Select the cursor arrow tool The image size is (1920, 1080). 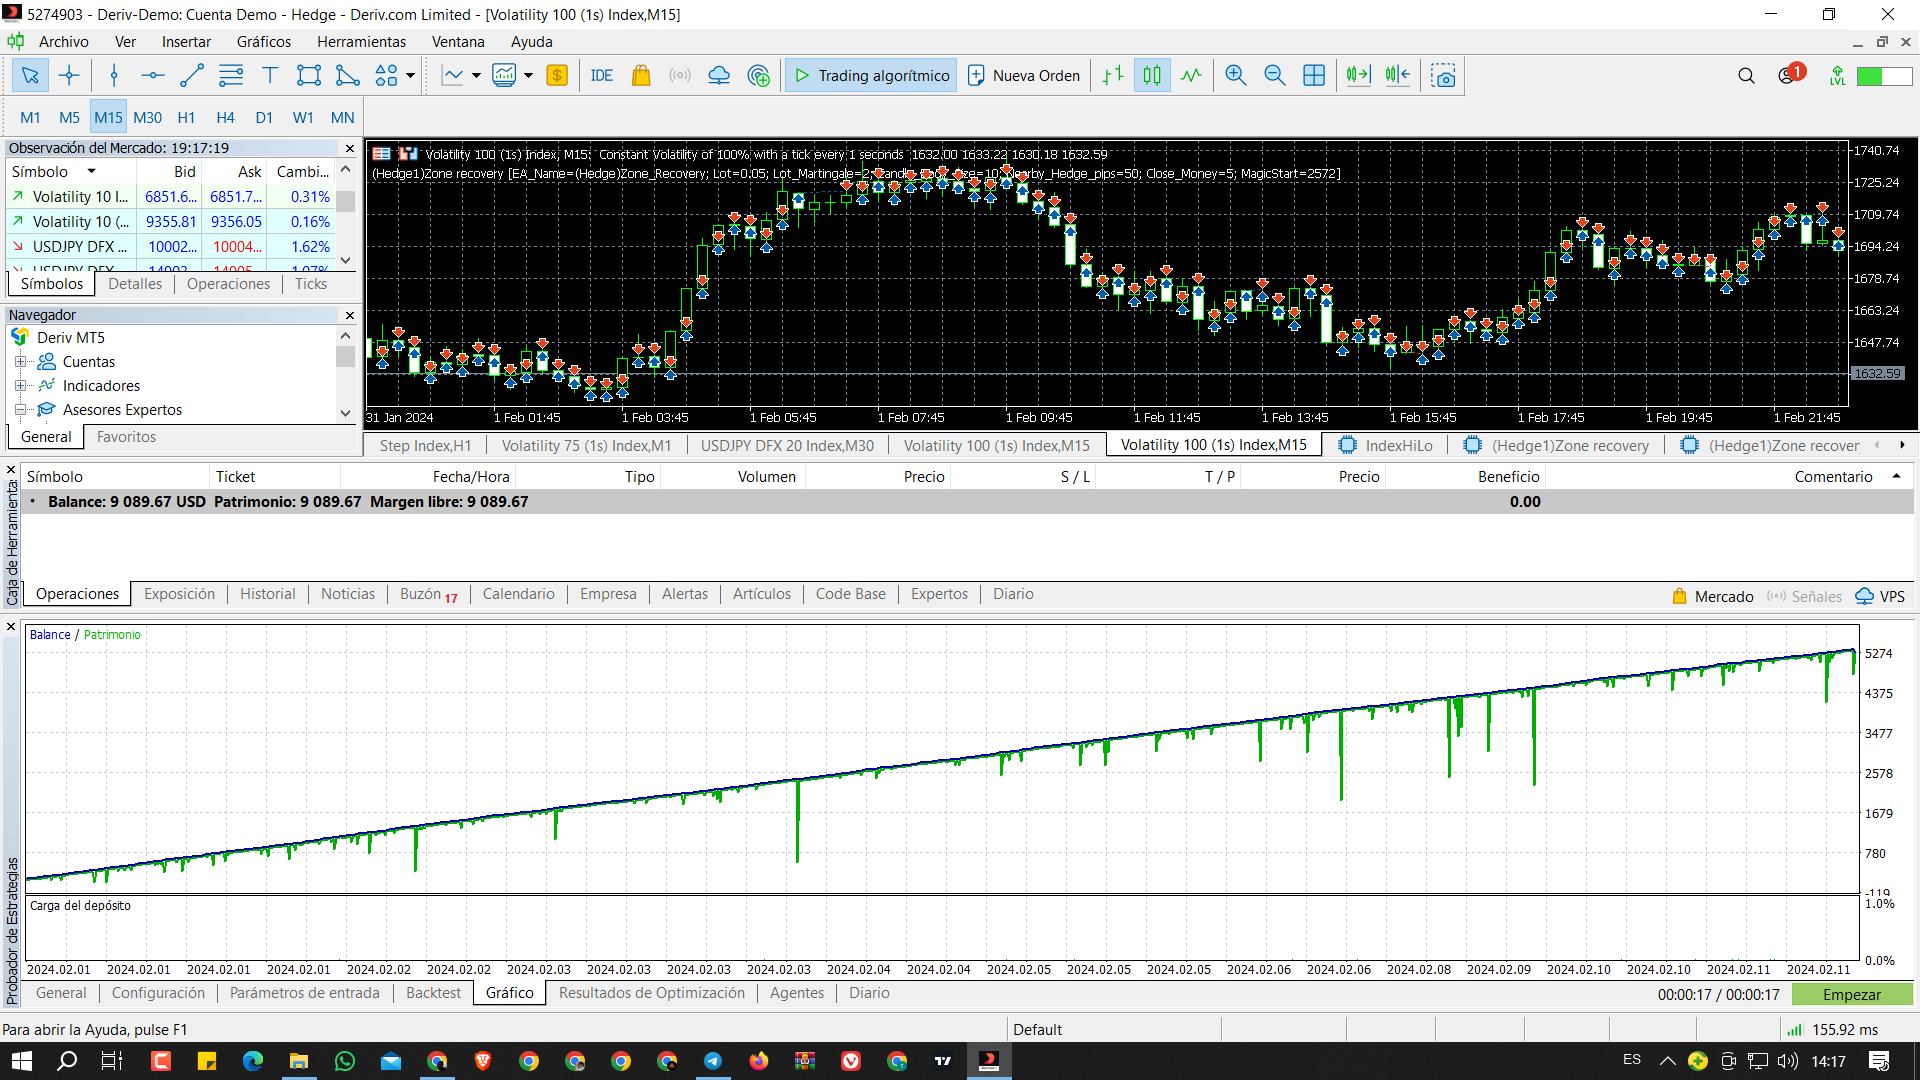pos(30,76)
